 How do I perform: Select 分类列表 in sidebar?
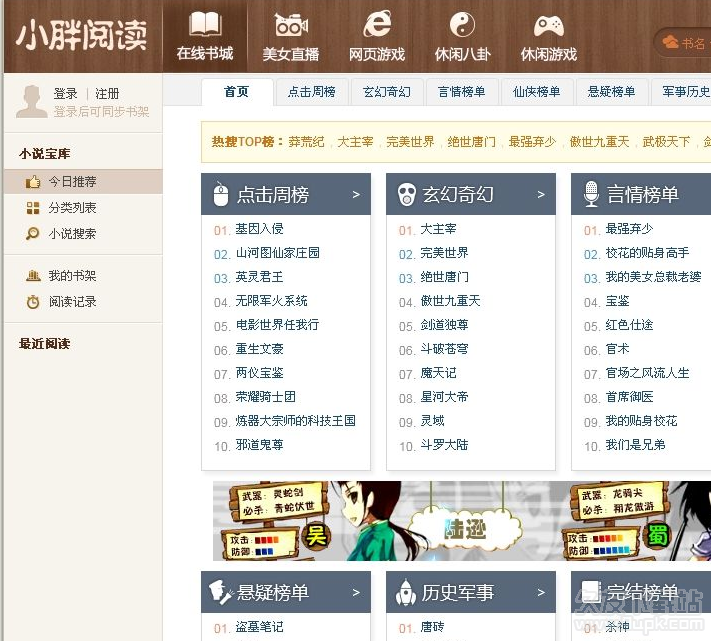83,208
